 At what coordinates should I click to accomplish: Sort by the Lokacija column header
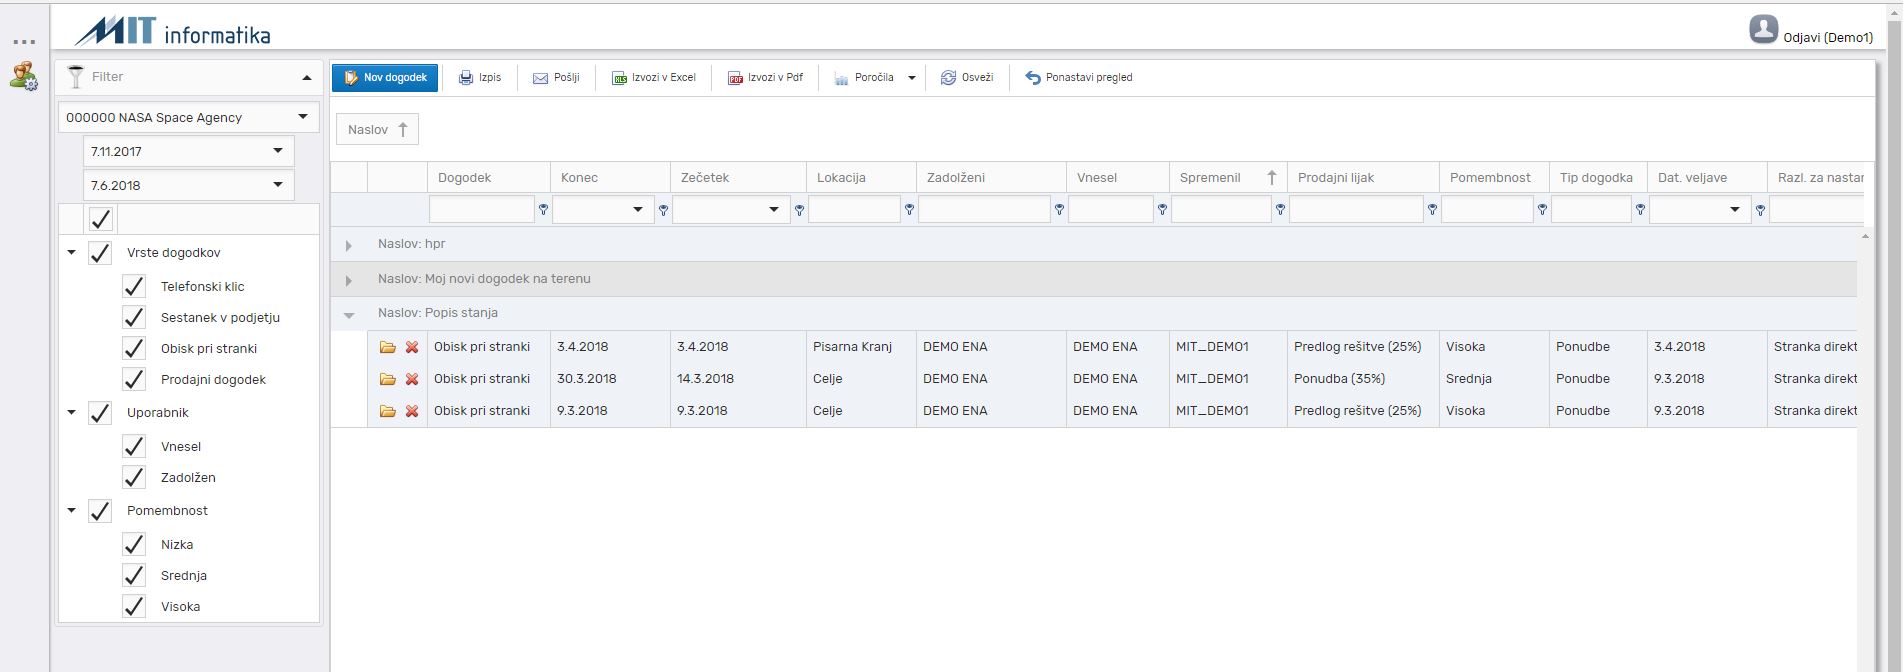[861, 177]
